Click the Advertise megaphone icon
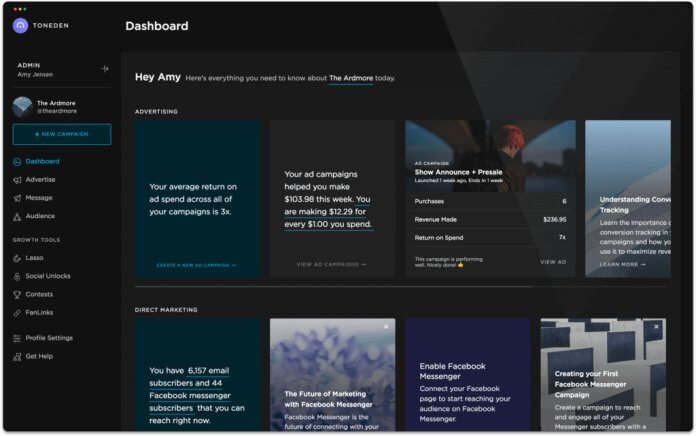Image resolution: width=696 pixels, height=436 pixels. tap(17, 180)
